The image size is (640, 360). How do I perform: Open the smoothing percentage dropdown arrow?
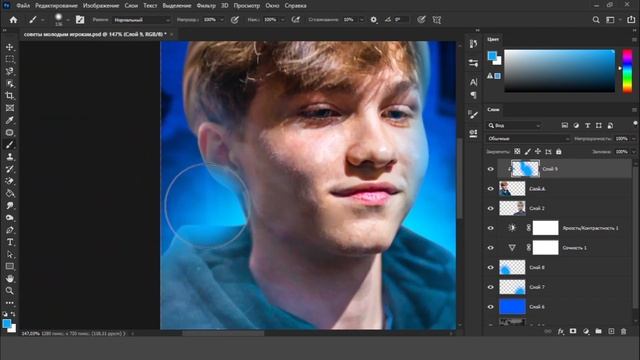click(x=361, y=20)
